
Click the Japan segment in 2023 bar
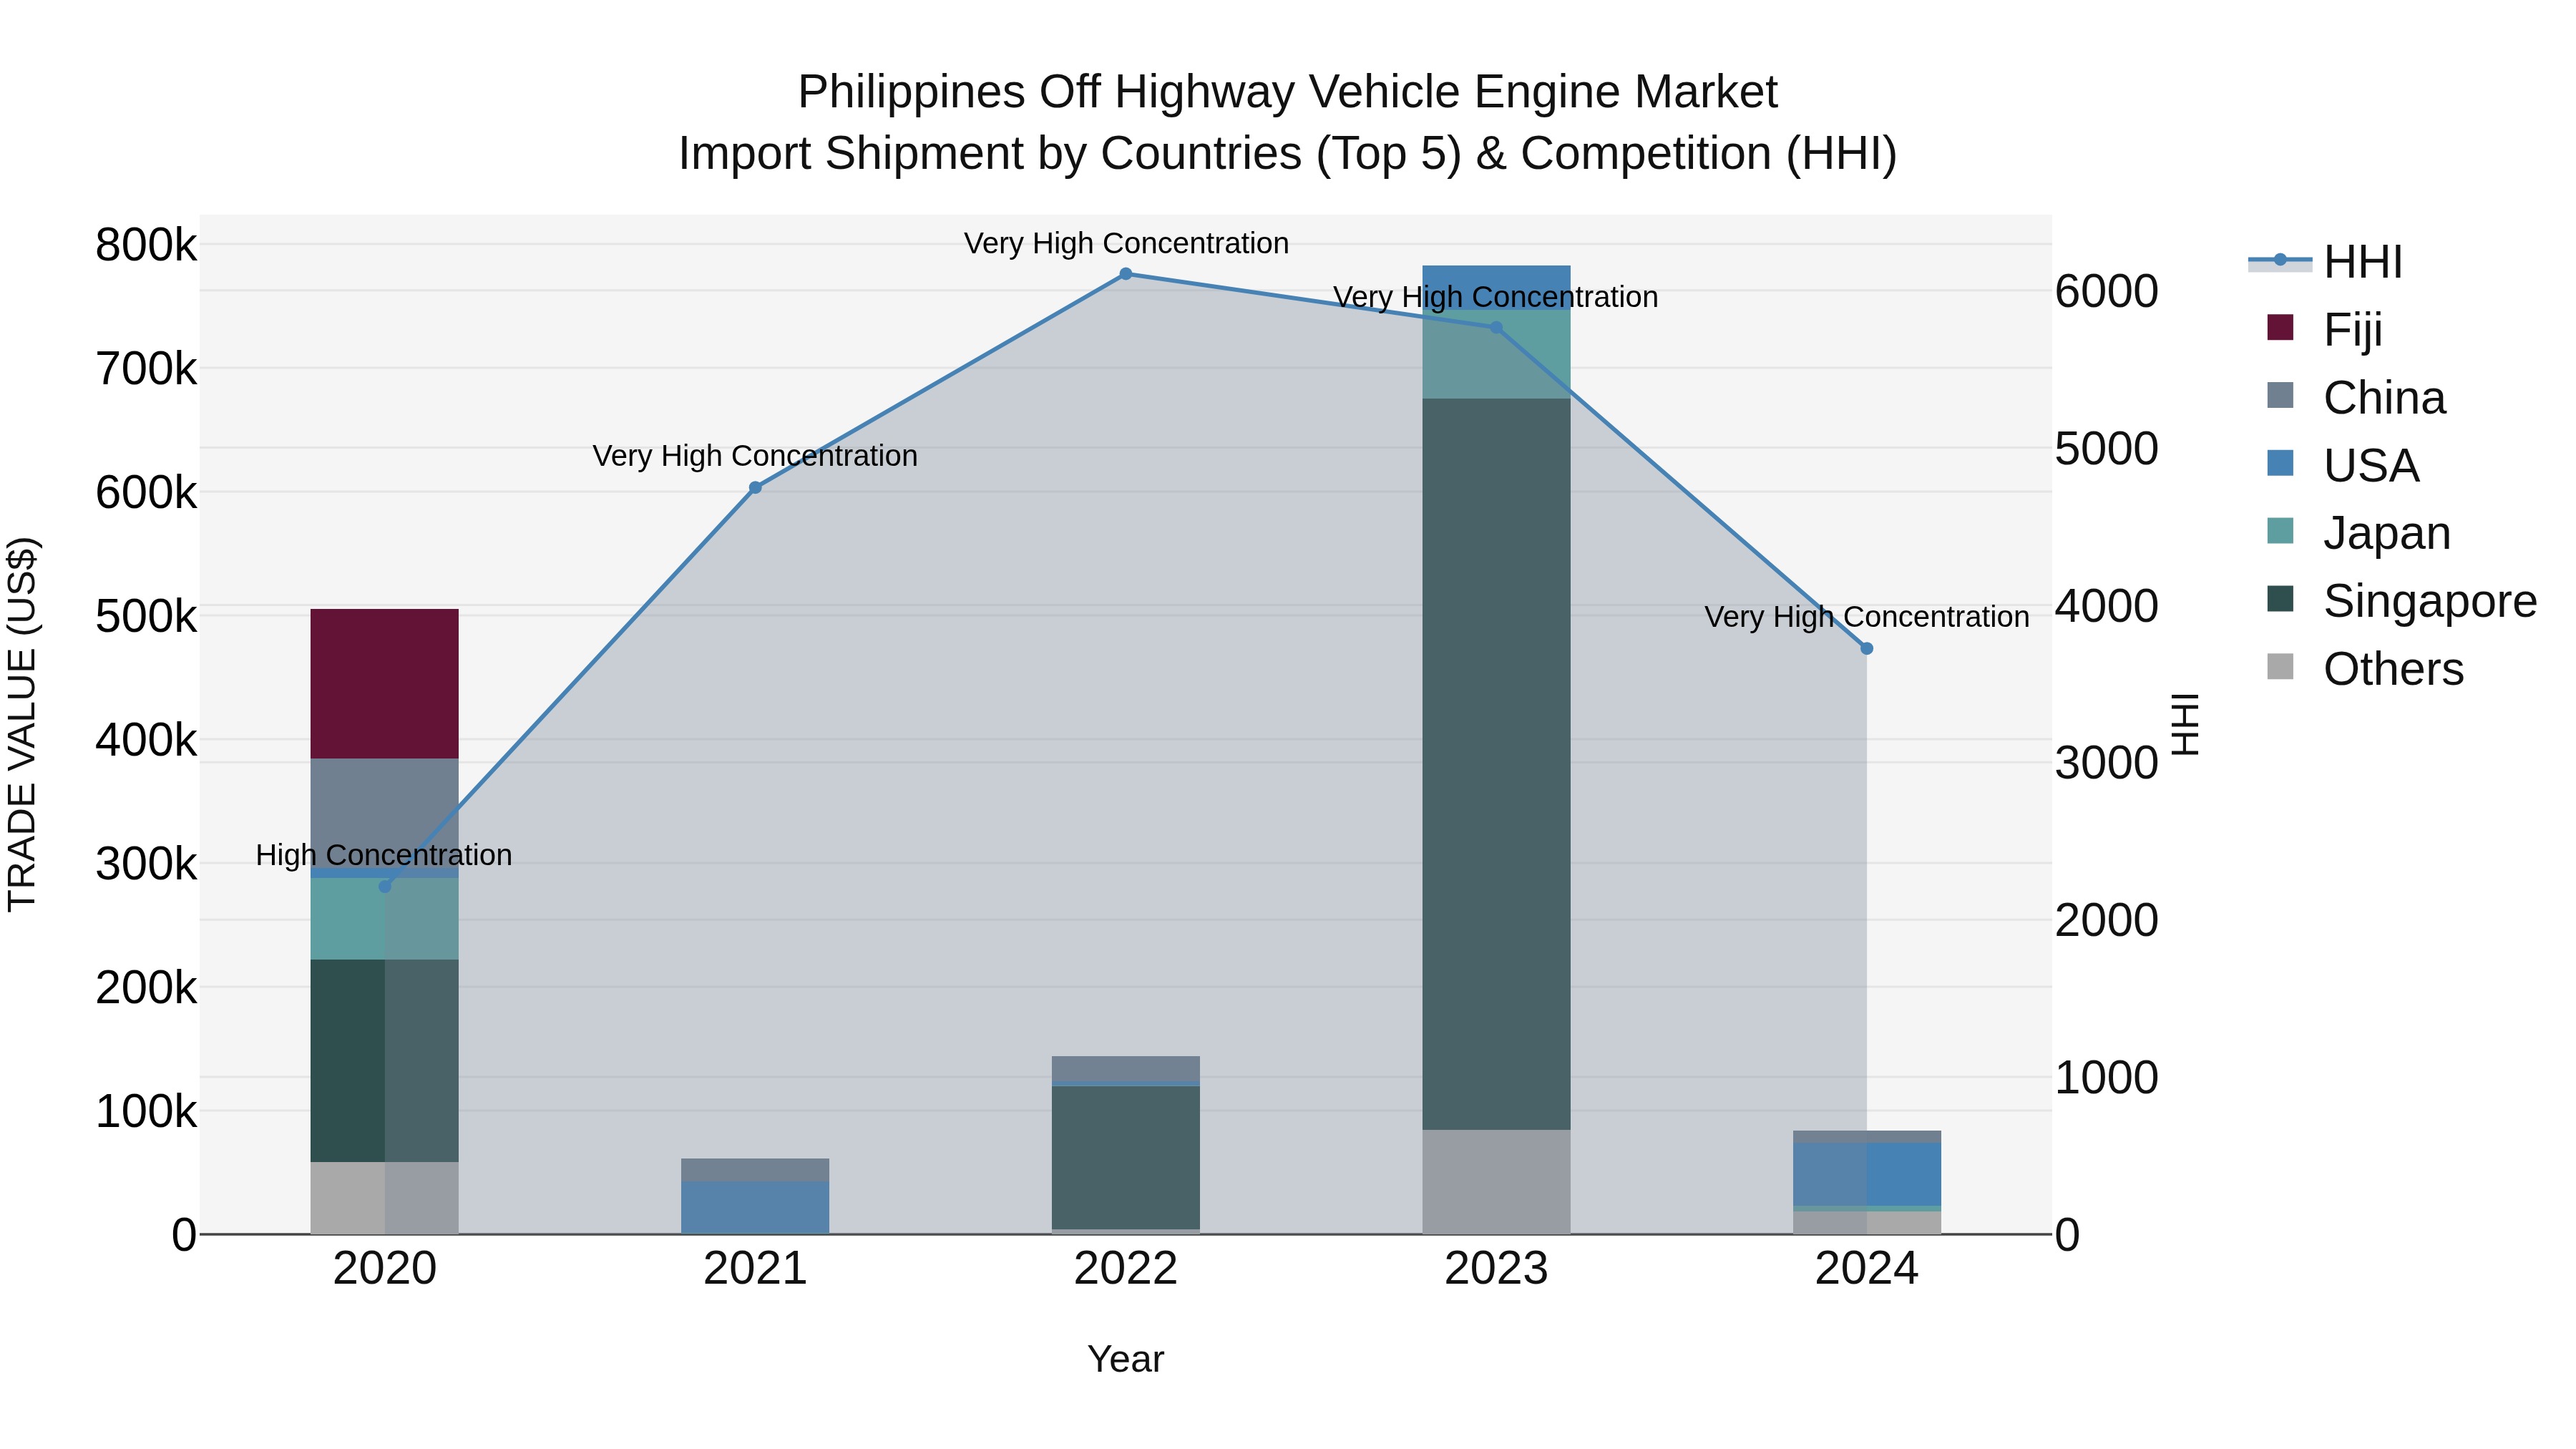[x=1496, y=354]
